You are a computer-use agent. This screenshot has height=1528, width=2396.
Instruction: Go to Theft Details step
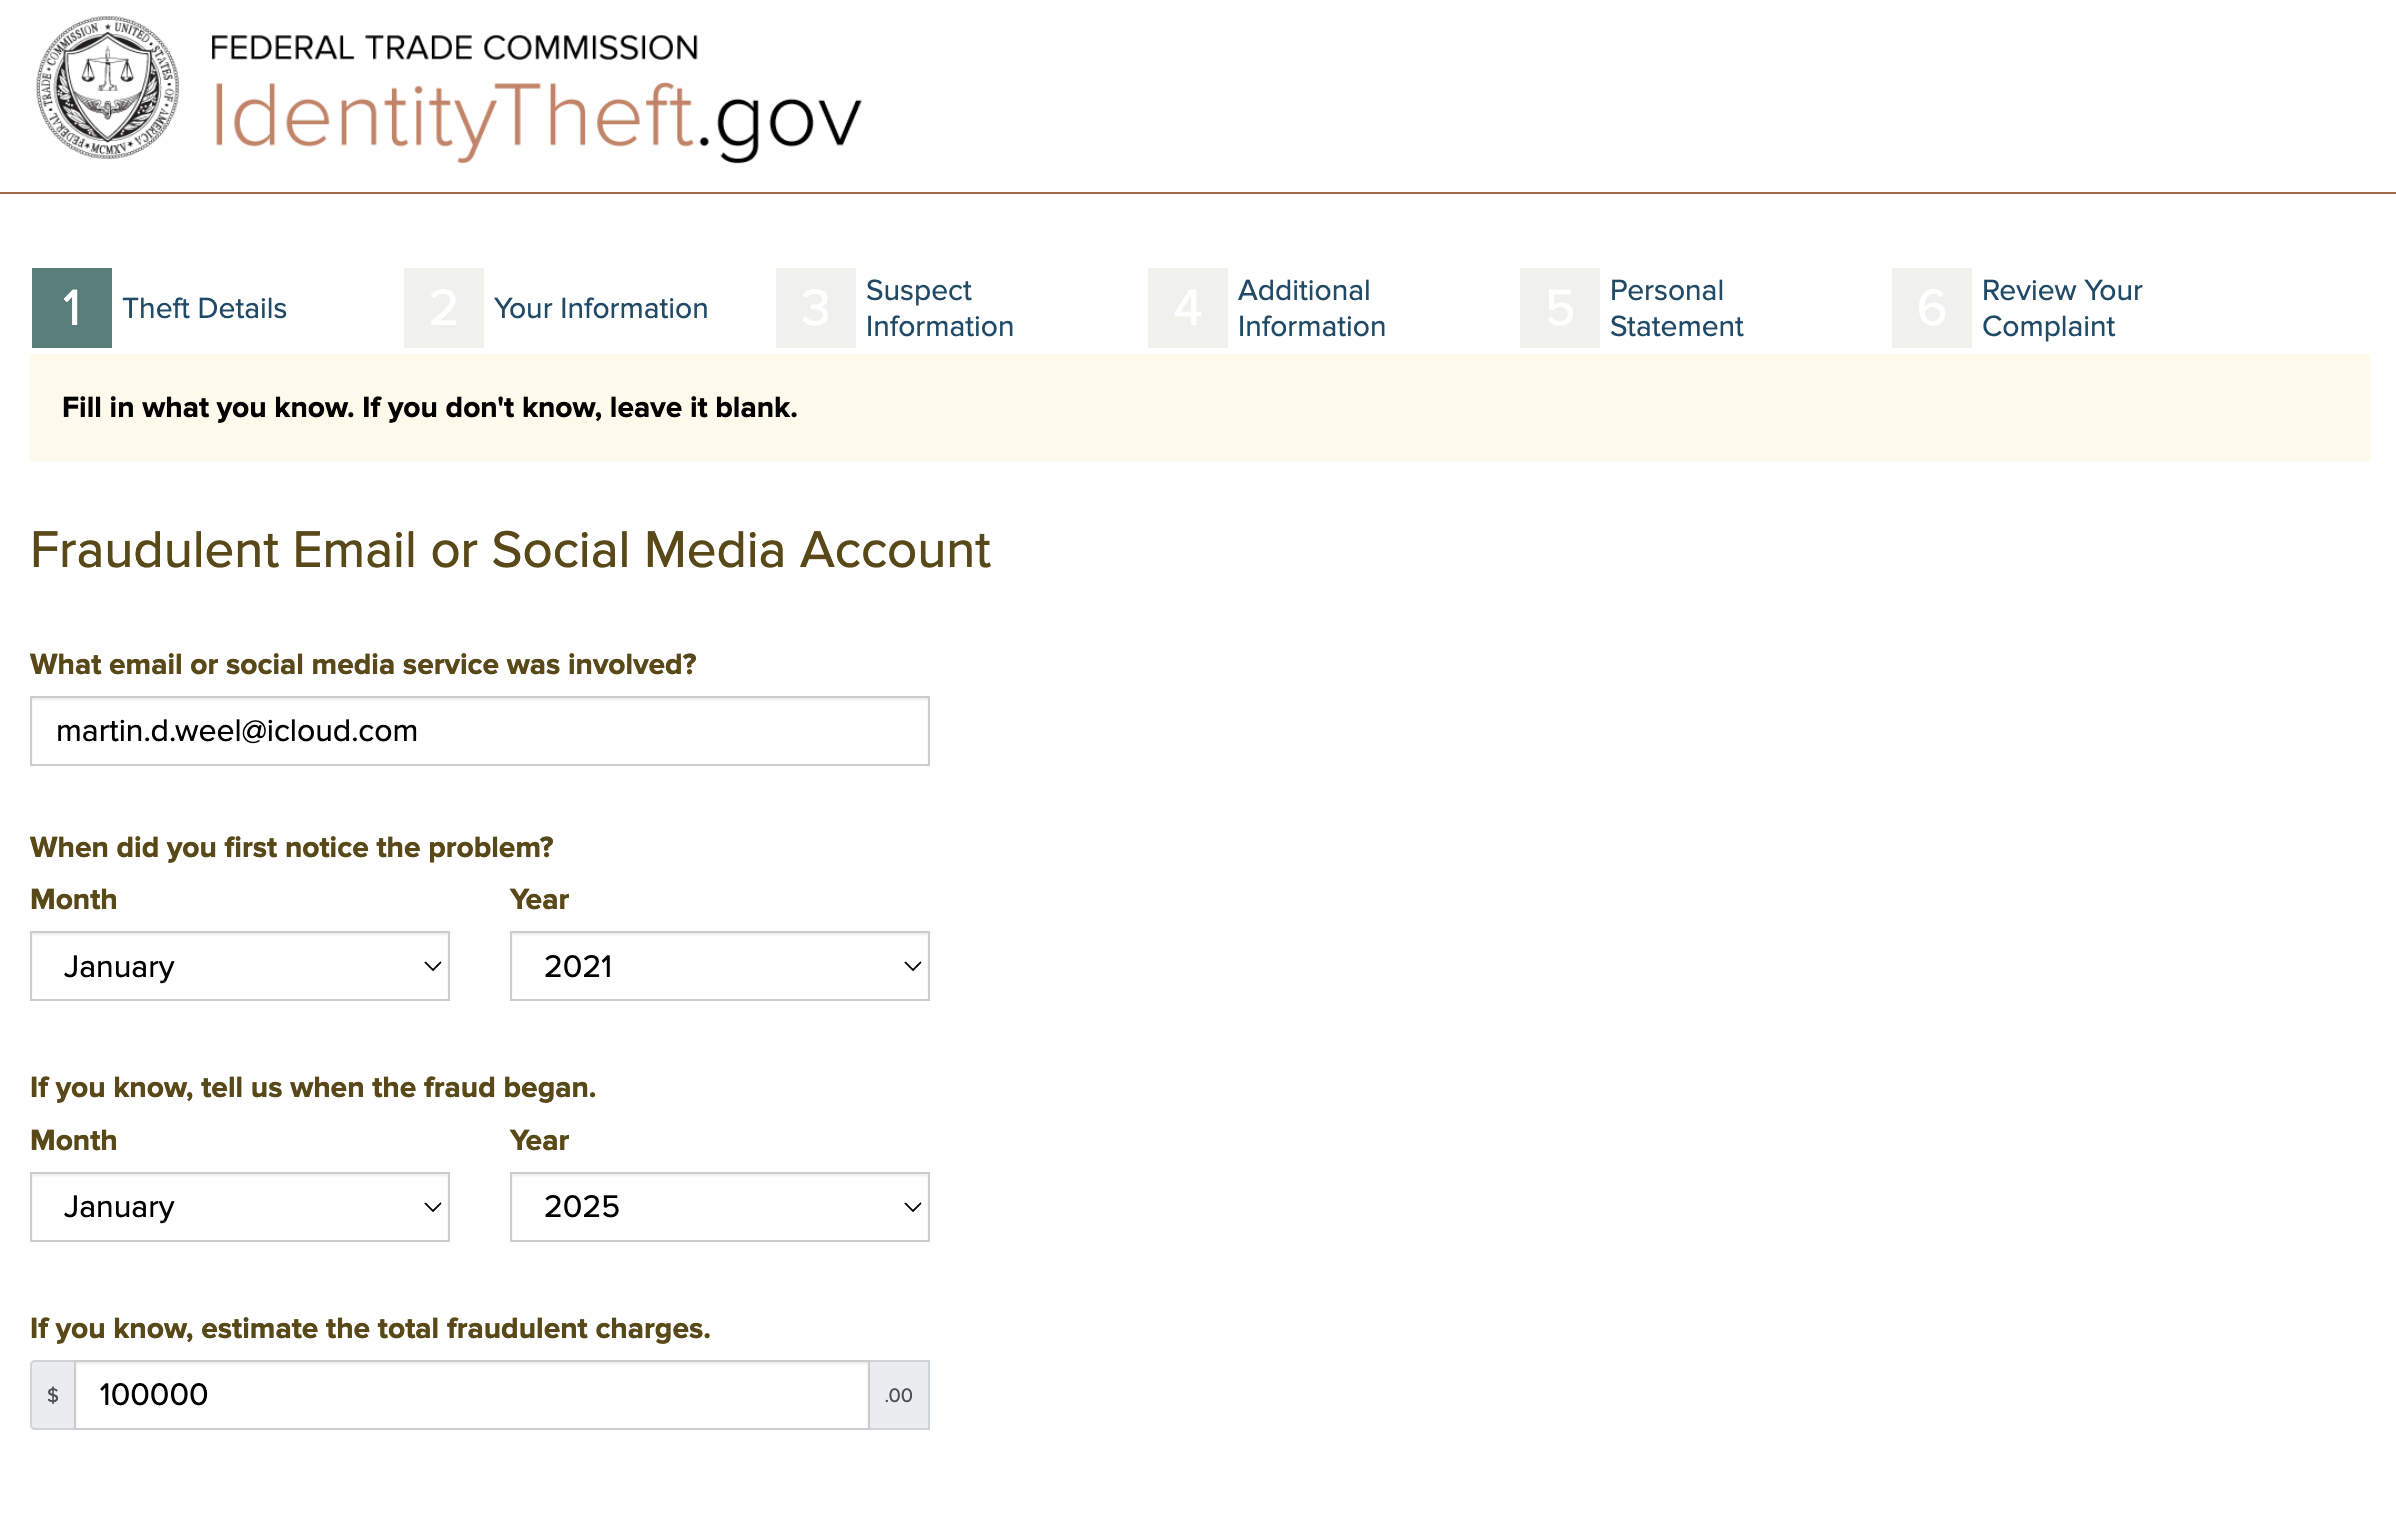(x=205, y=308)
